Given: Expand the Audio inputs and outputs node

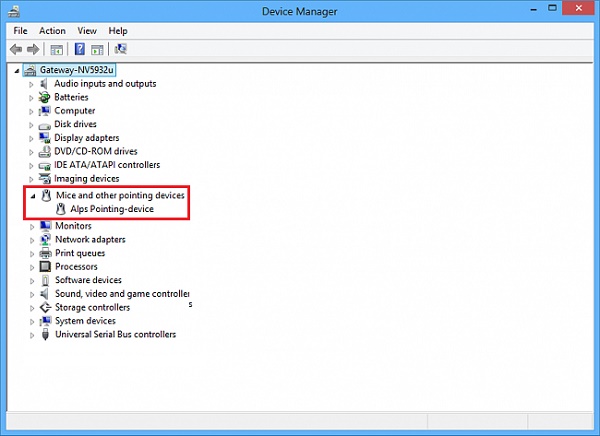Looking at the screenshot, I should coord(32,84).
